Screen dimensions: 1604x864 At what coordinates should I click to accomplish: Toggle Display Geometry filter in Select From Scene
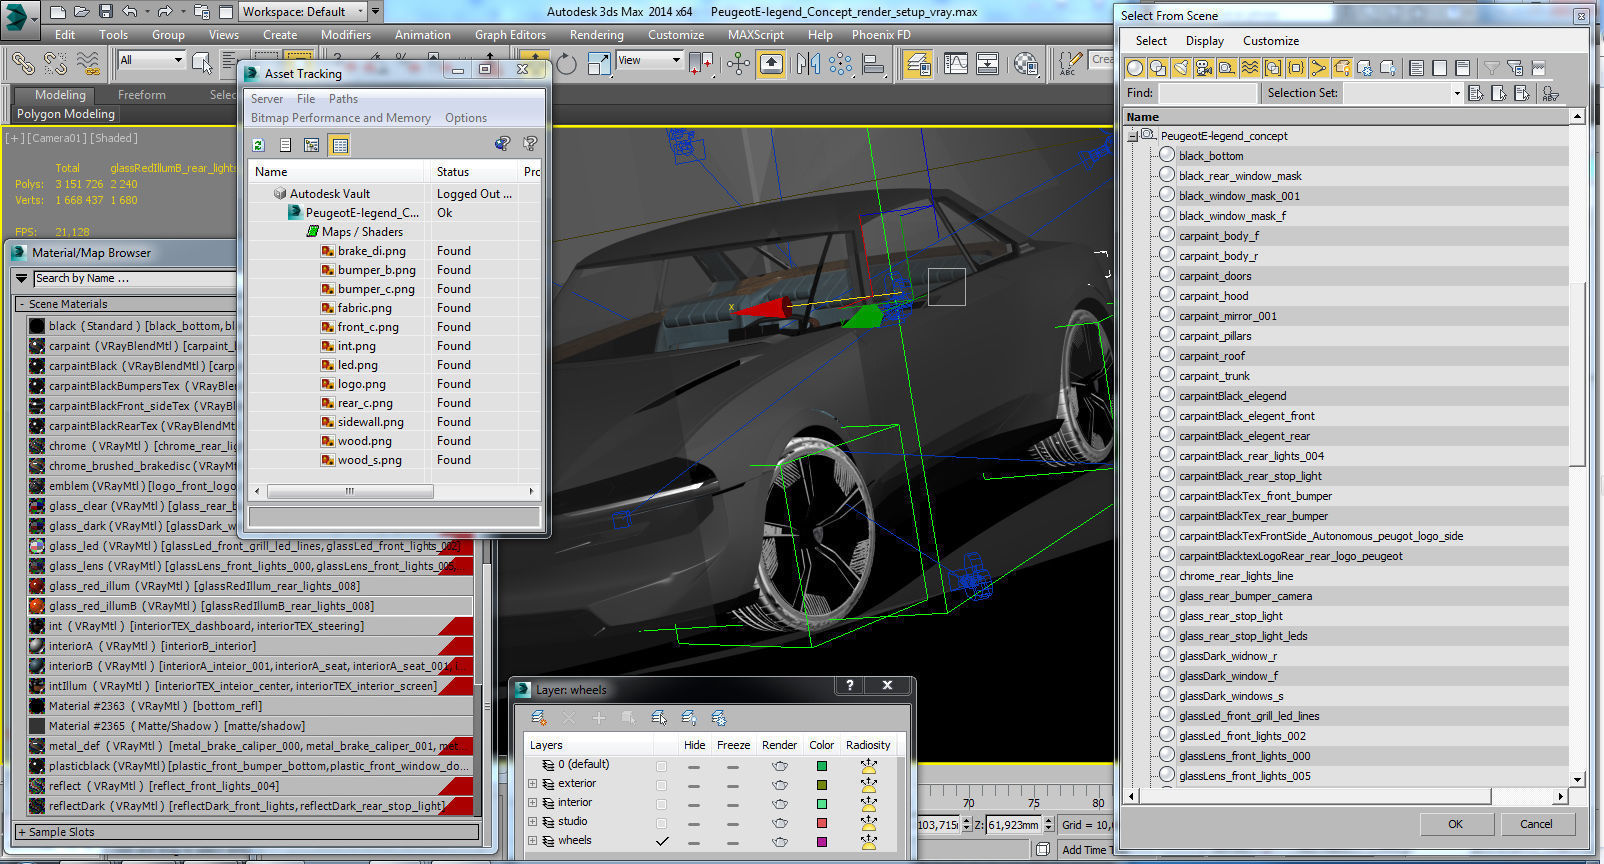[x=1135, y=68]
